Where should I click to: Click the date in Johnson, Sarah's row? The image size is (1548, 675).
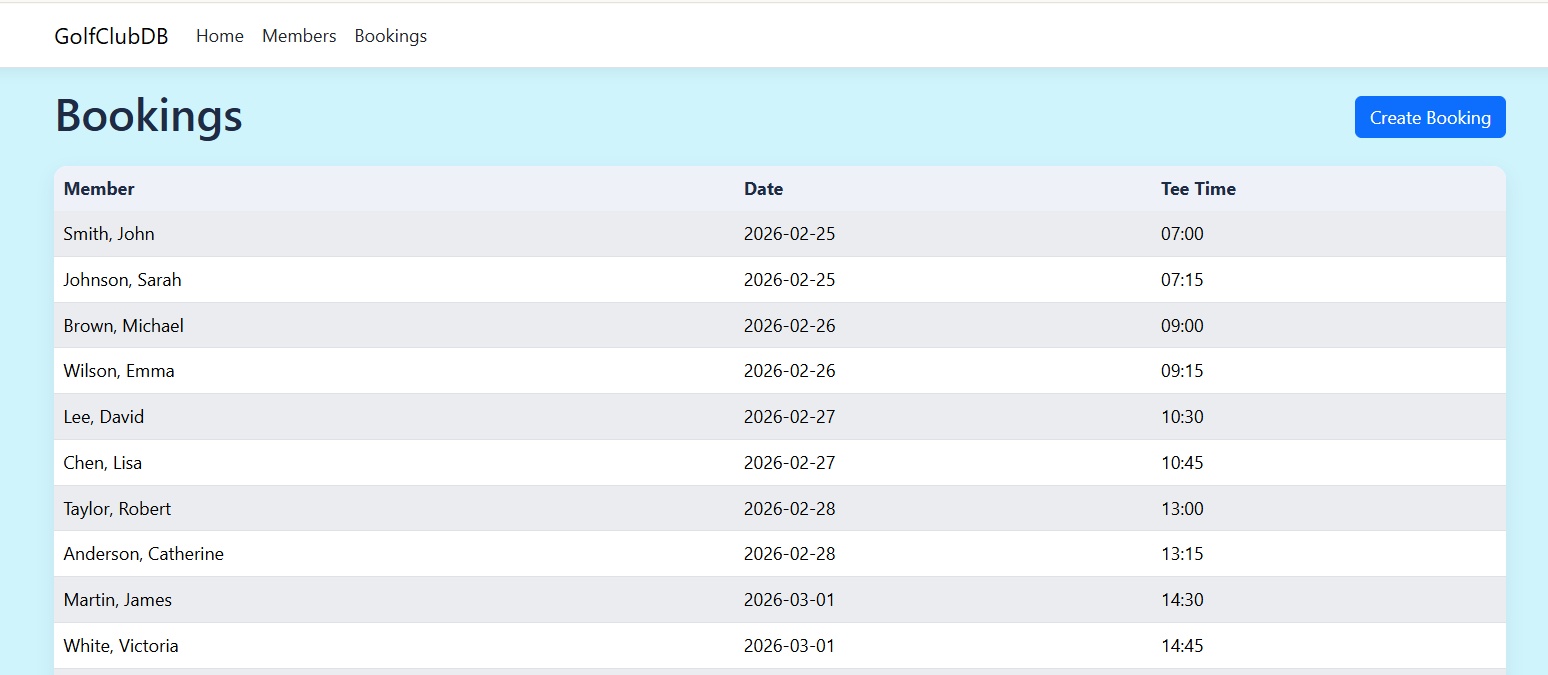790,280
